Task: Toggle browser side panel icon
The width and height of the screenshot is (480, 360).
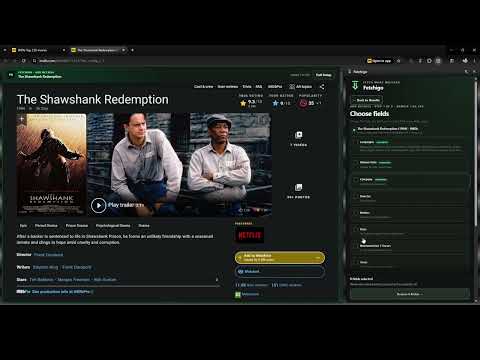Action: point(452,61)
